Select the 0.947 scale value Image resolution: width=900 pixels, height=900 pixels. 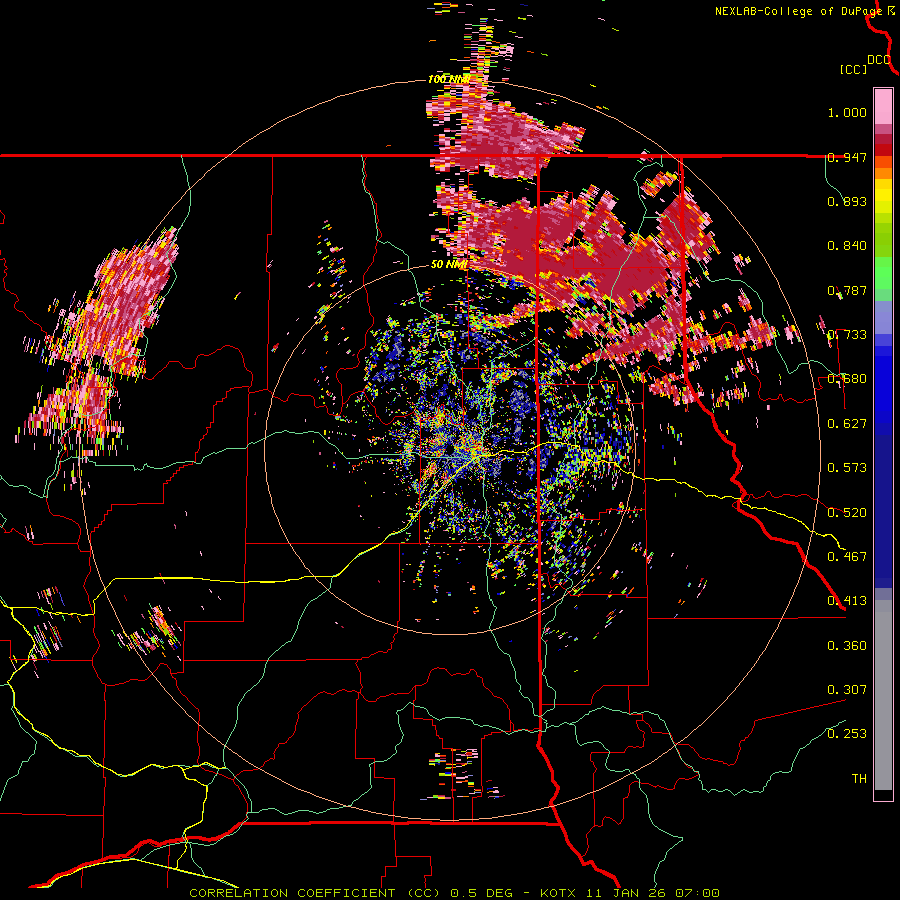pos(847,157)
